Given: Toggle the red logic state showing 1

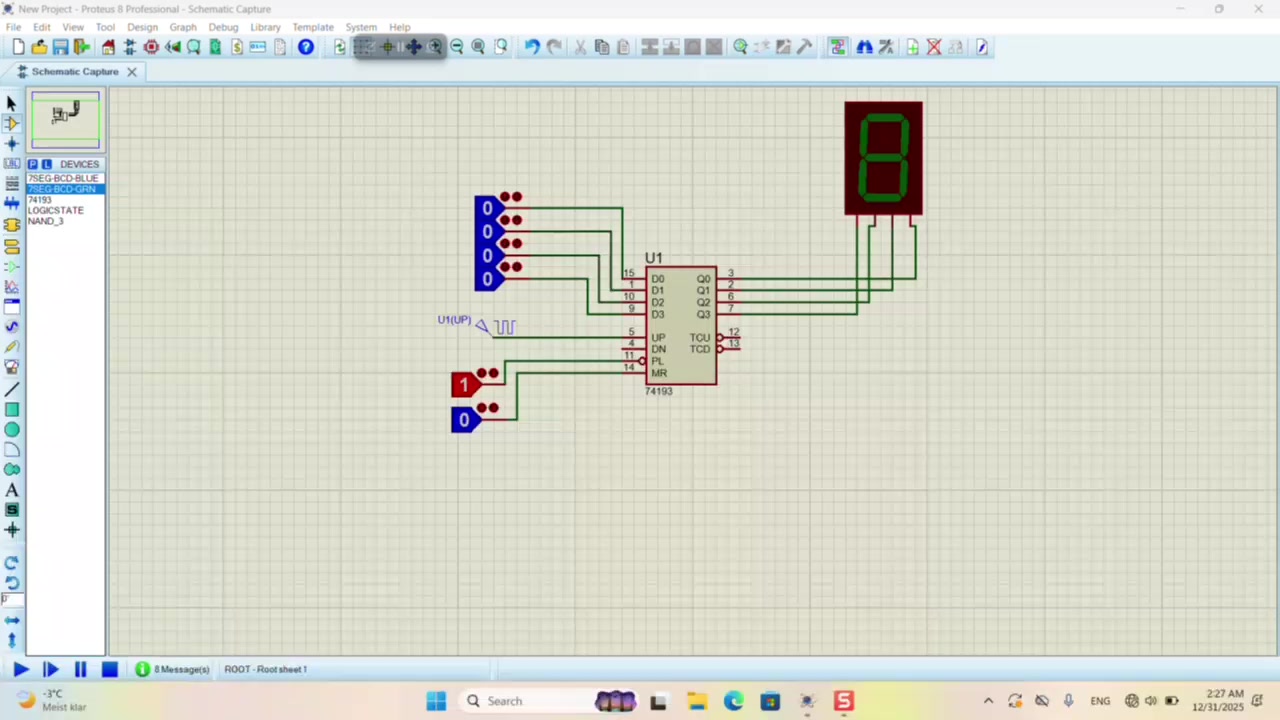Looking at the screenshot, I should (464, 385).
